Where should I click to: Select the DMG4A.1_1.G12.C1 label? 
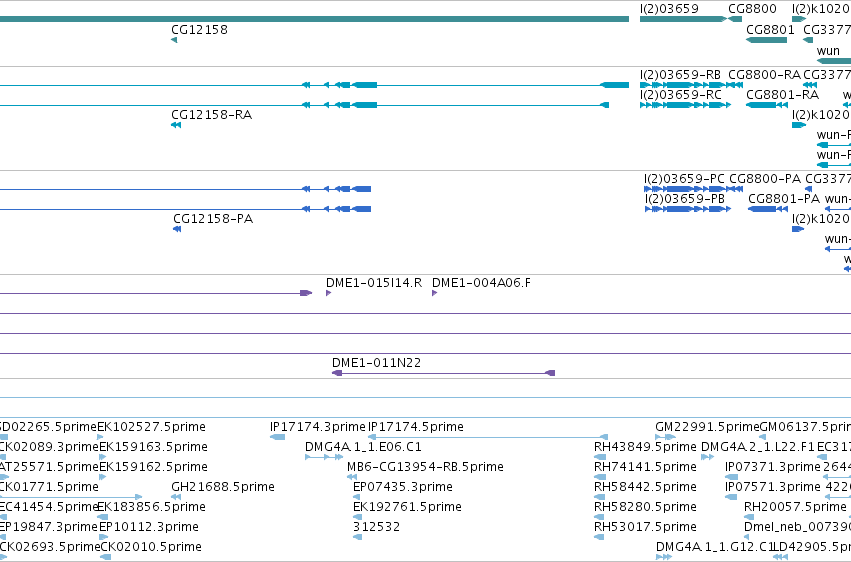(x=714, y=547)
